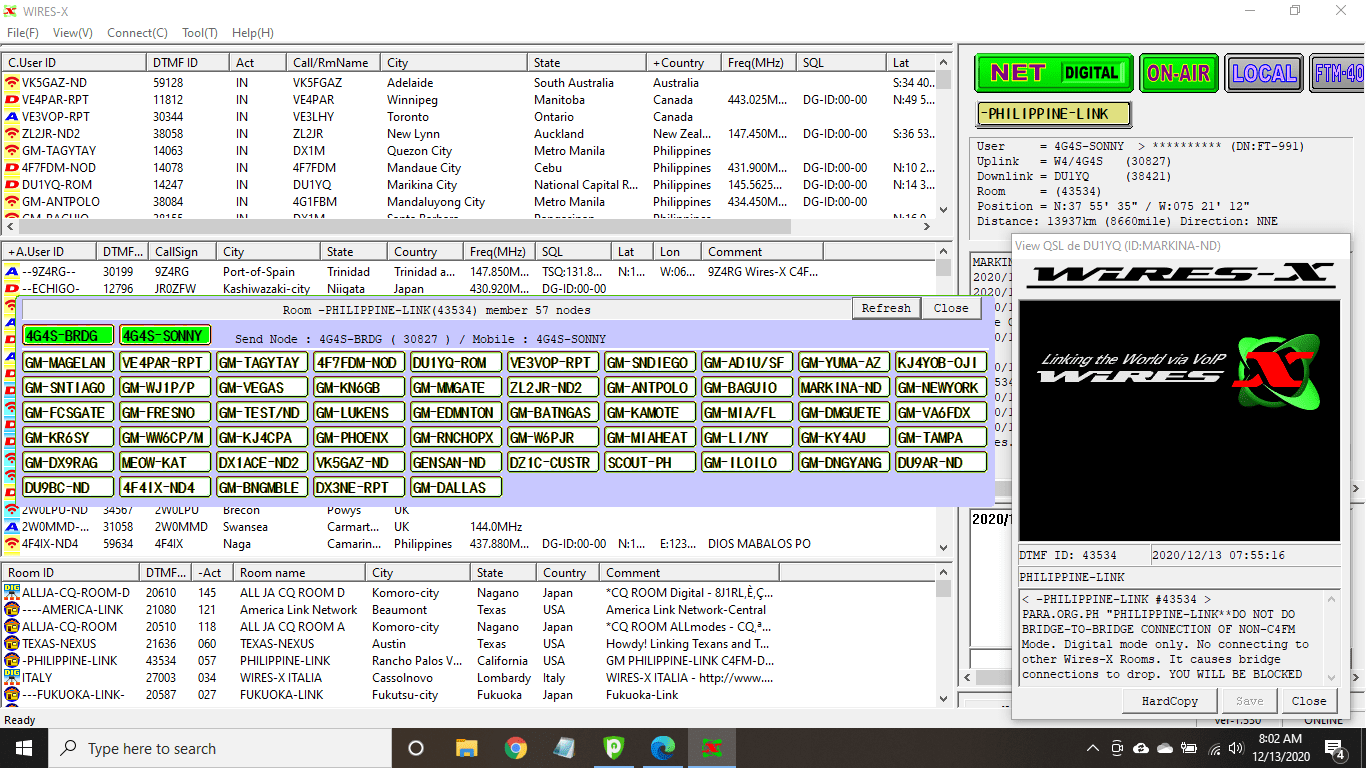1366x768 pixels.
Task: Click the A icon beside --9Z4RG-- node
Action: tap(12, 272)
